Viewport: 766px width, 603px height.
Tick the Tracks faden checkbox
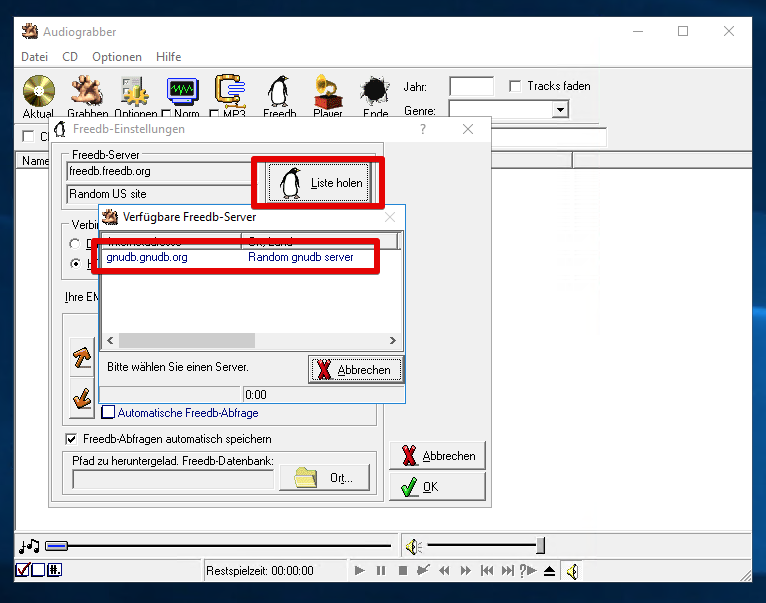515,86
